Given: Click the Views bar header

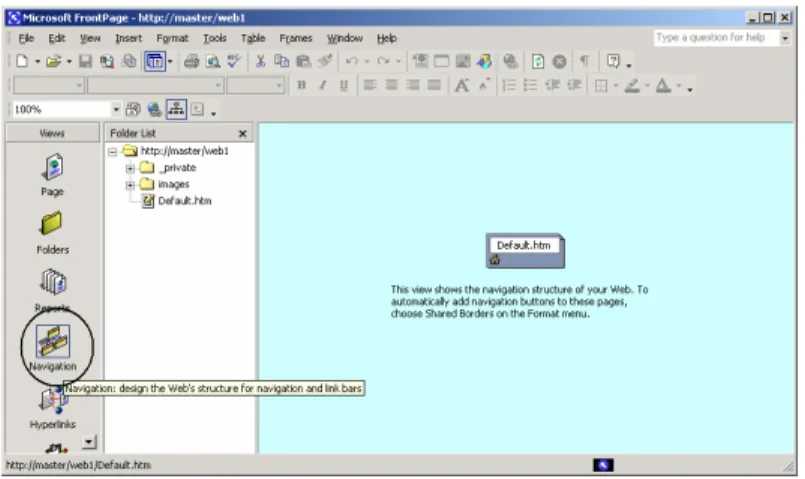Looking at the screenshot, I should (x=52, y=133).
